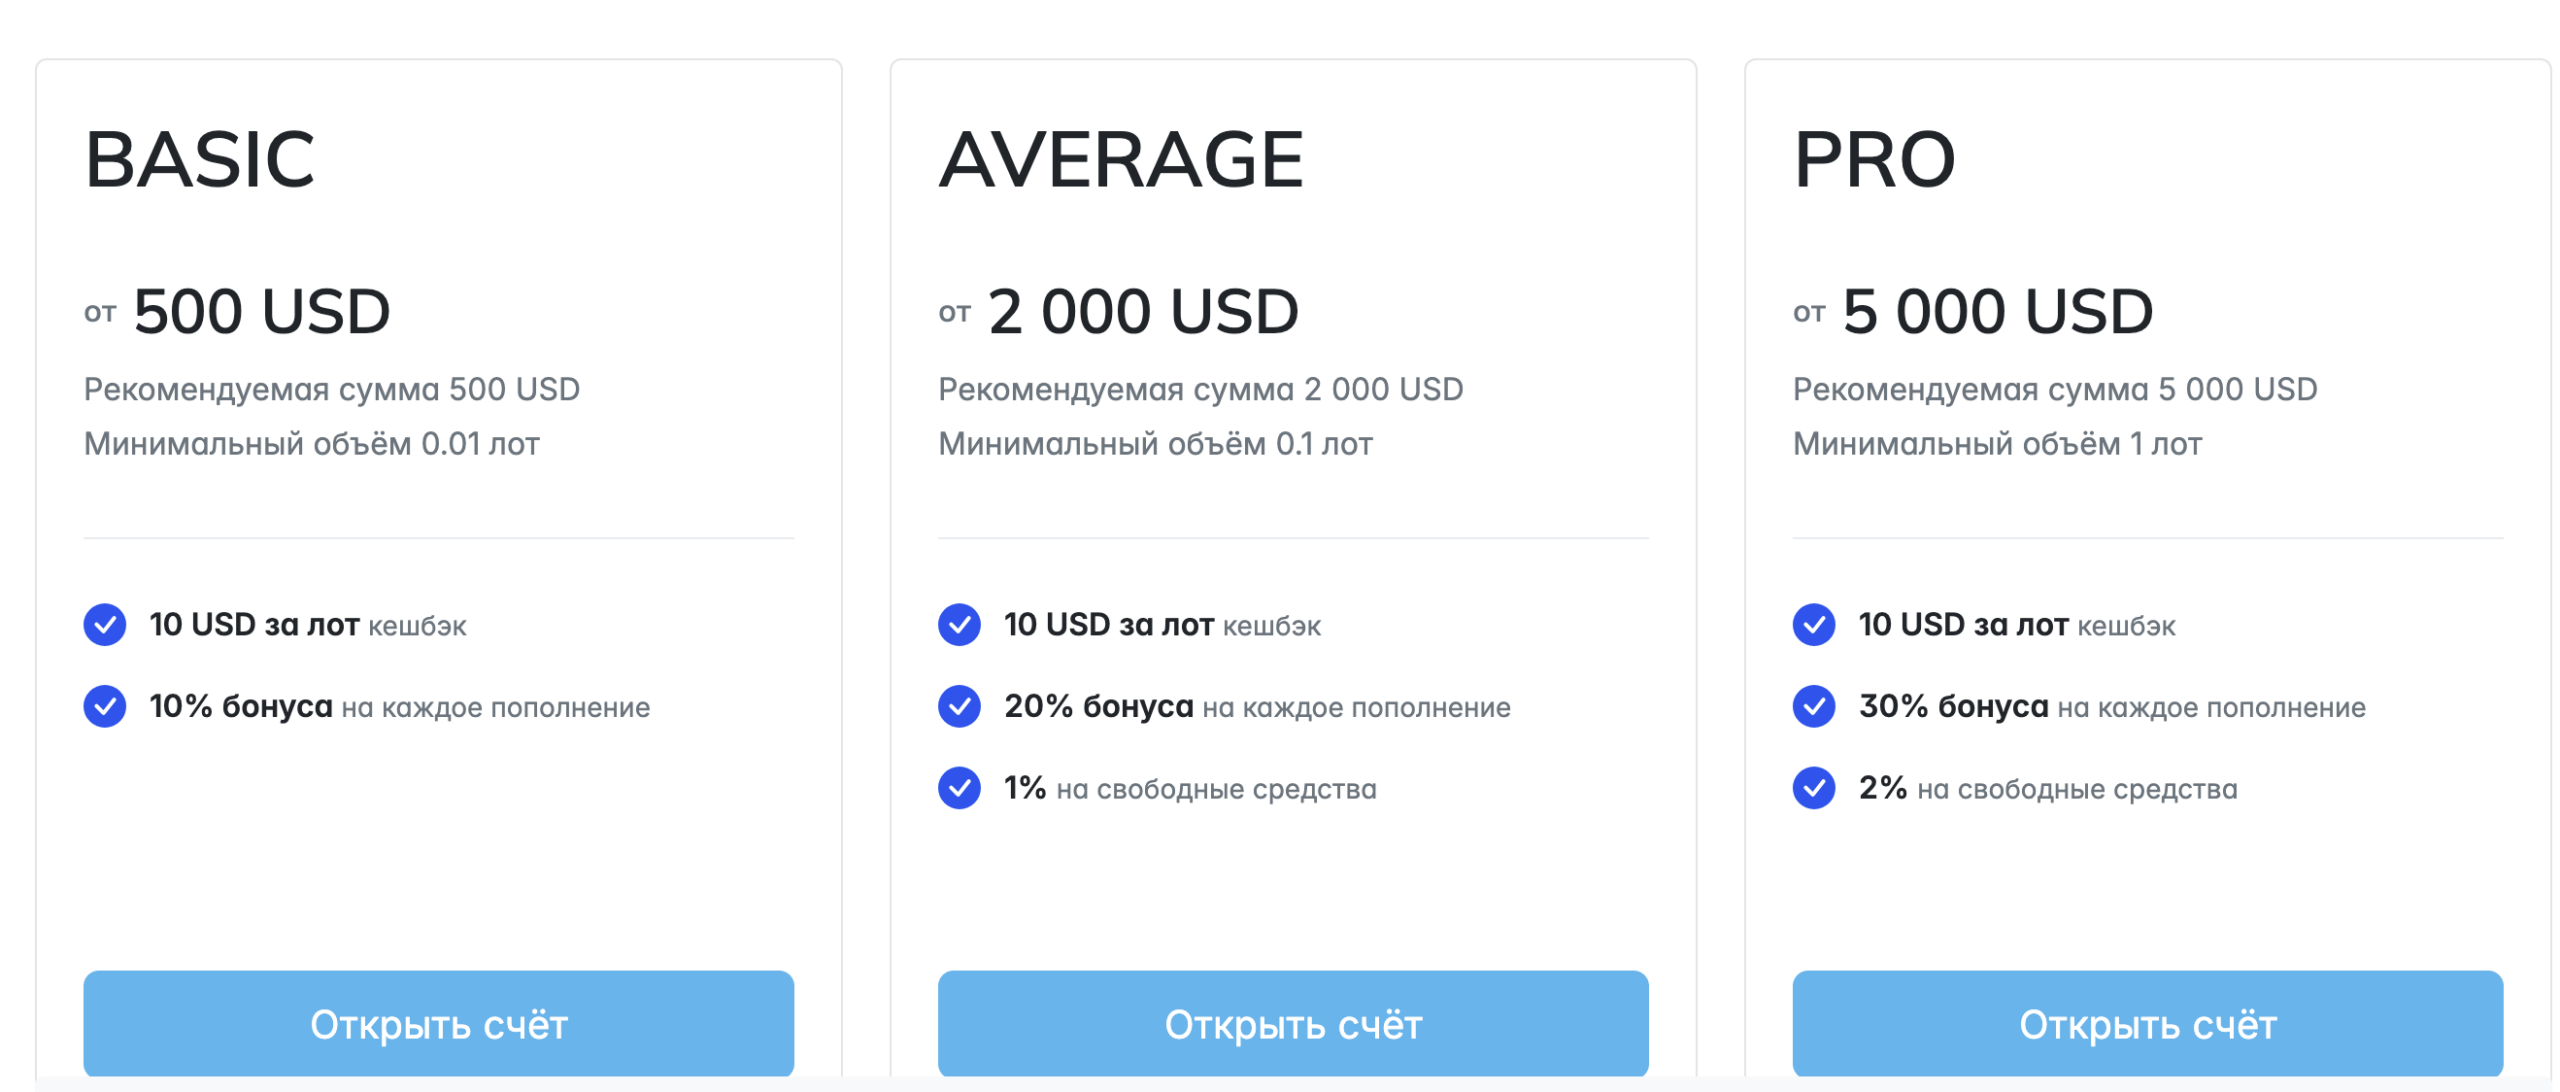Open account under the BASIC plan
The image size is (2560, 1092).
[x=439, y=1024]
